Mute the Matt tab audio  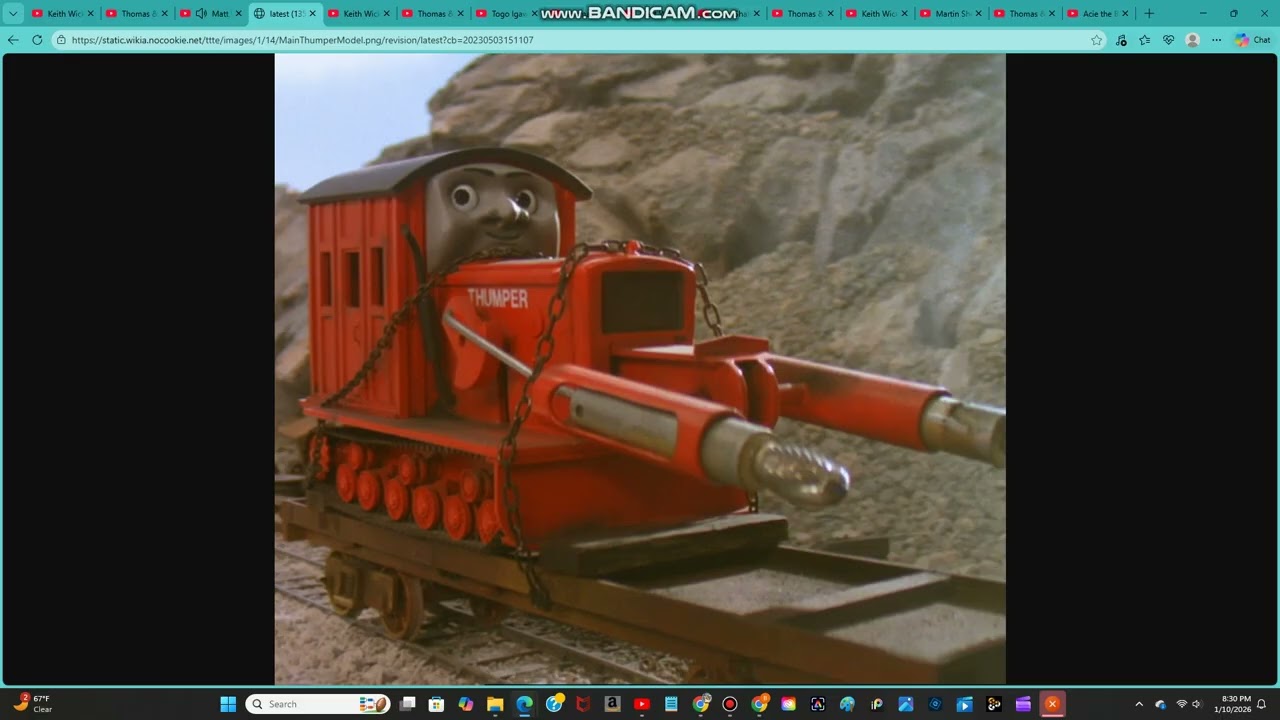coord(201,14)
